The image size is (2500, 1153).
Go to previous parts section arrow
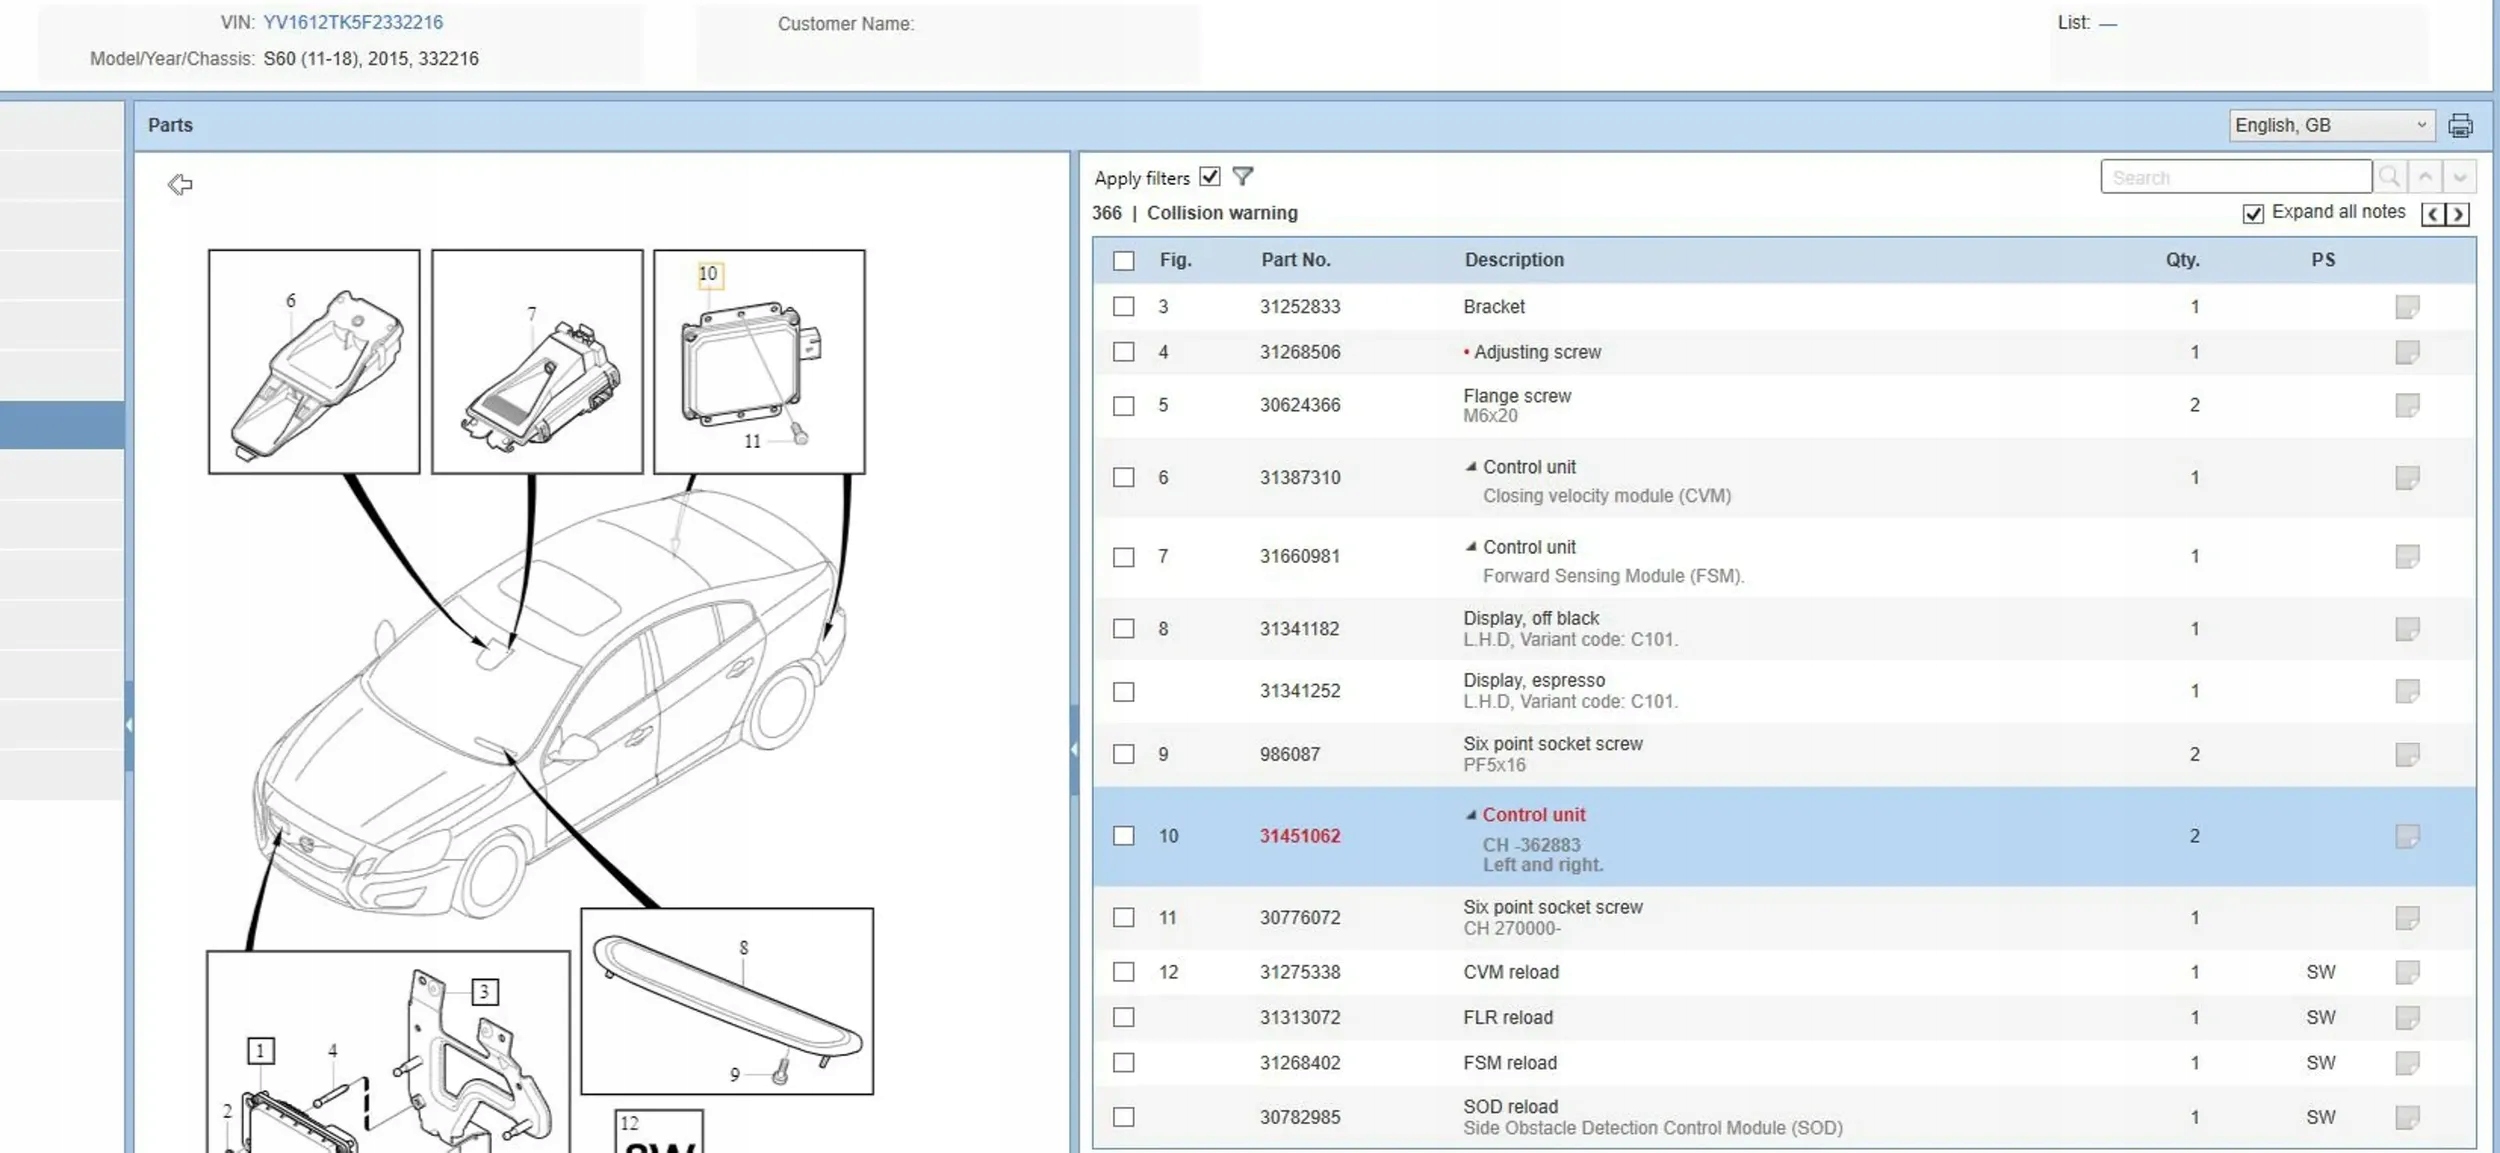coord(2433,214)
